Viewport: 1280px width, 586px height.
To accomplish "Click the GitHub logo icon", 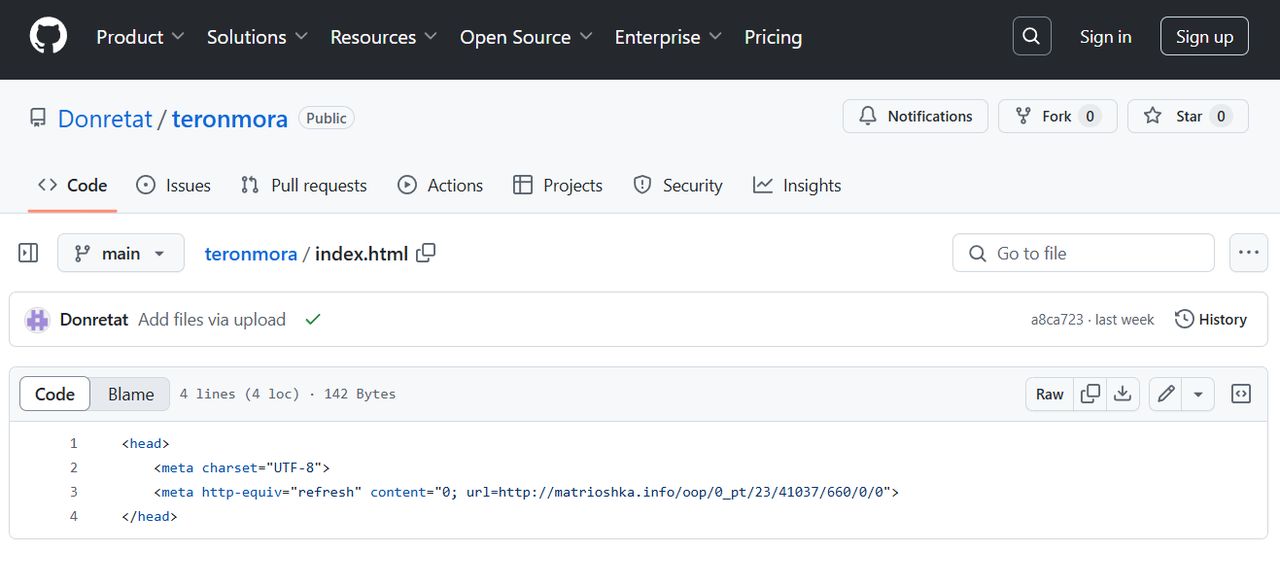I will [x=48, y=37].
